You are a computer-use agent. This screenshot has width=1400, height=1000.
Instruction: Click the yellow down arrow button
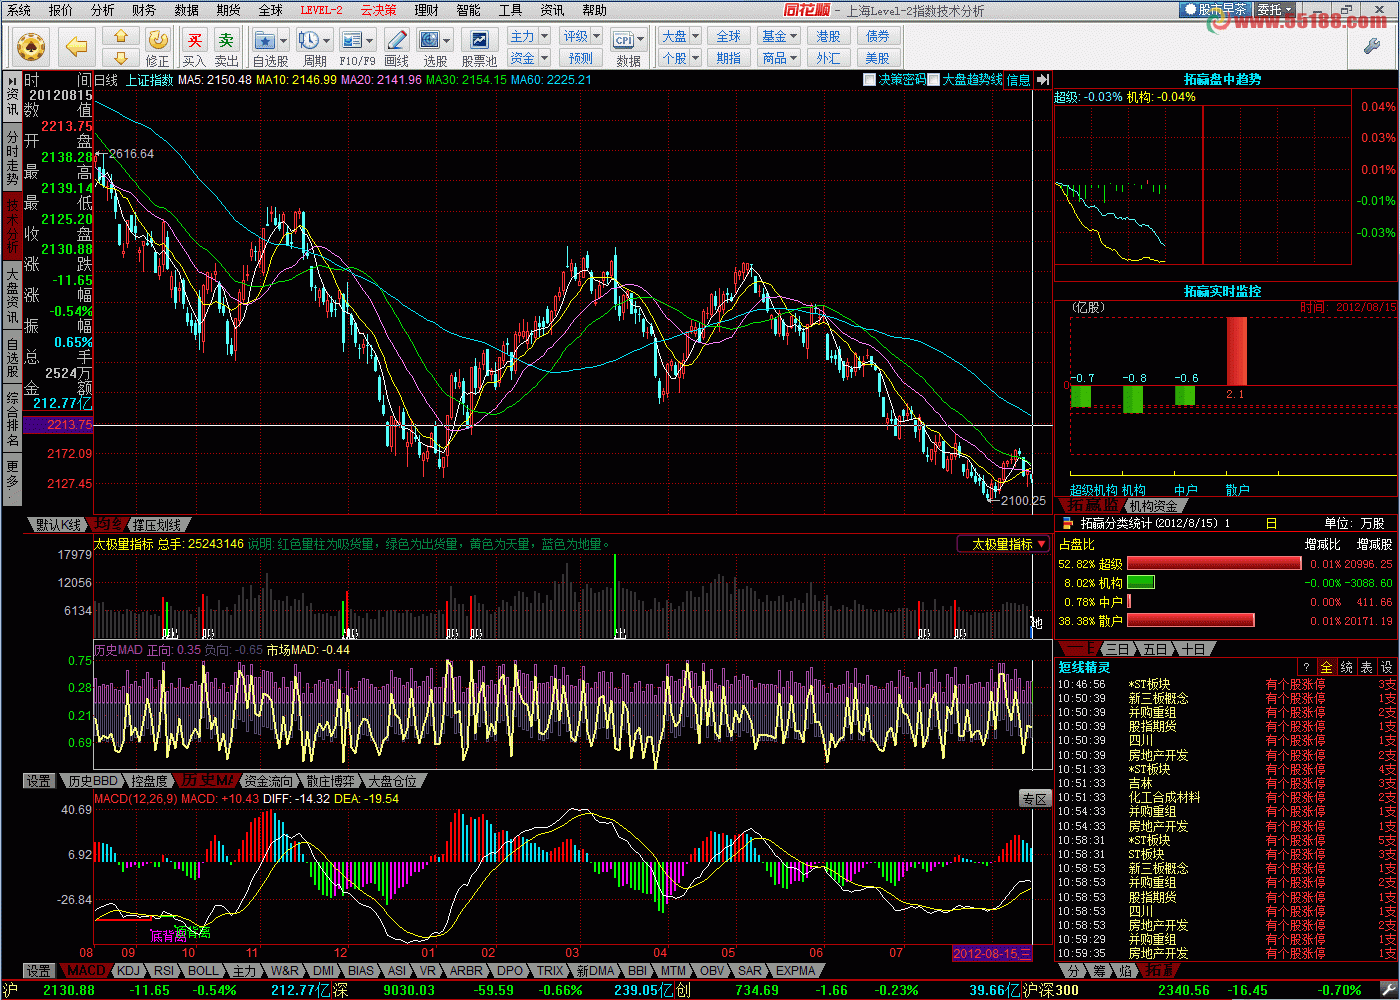point(121,56)
